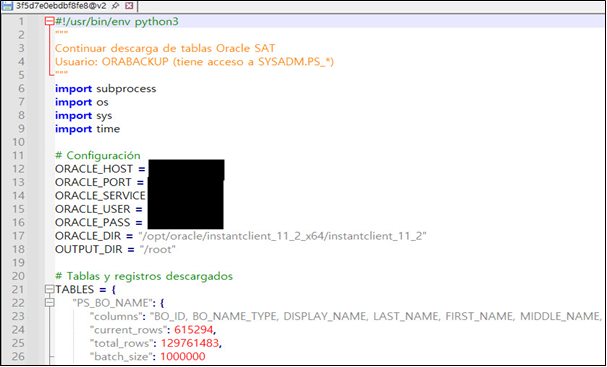Click line number 12 in the gutter
The image size is (607, 367).
coord(18,169)
